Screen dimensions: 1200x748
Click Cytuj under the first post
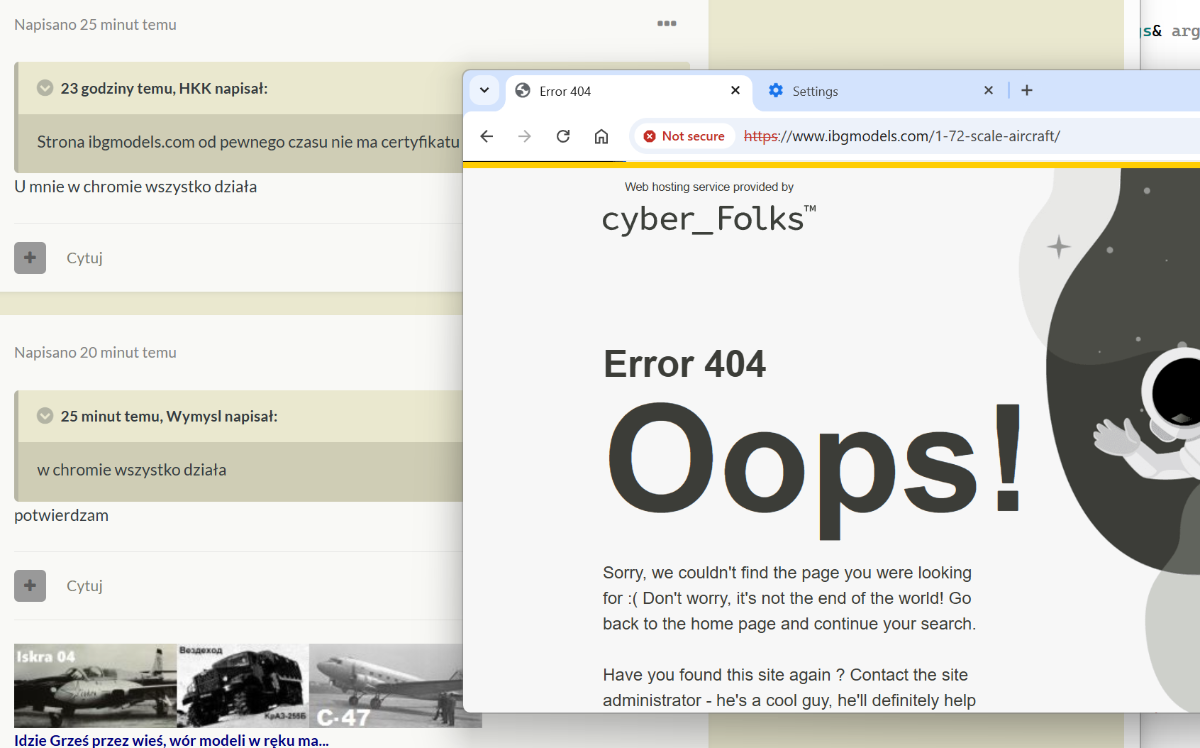pyautogui.click(x=85, y=258)
